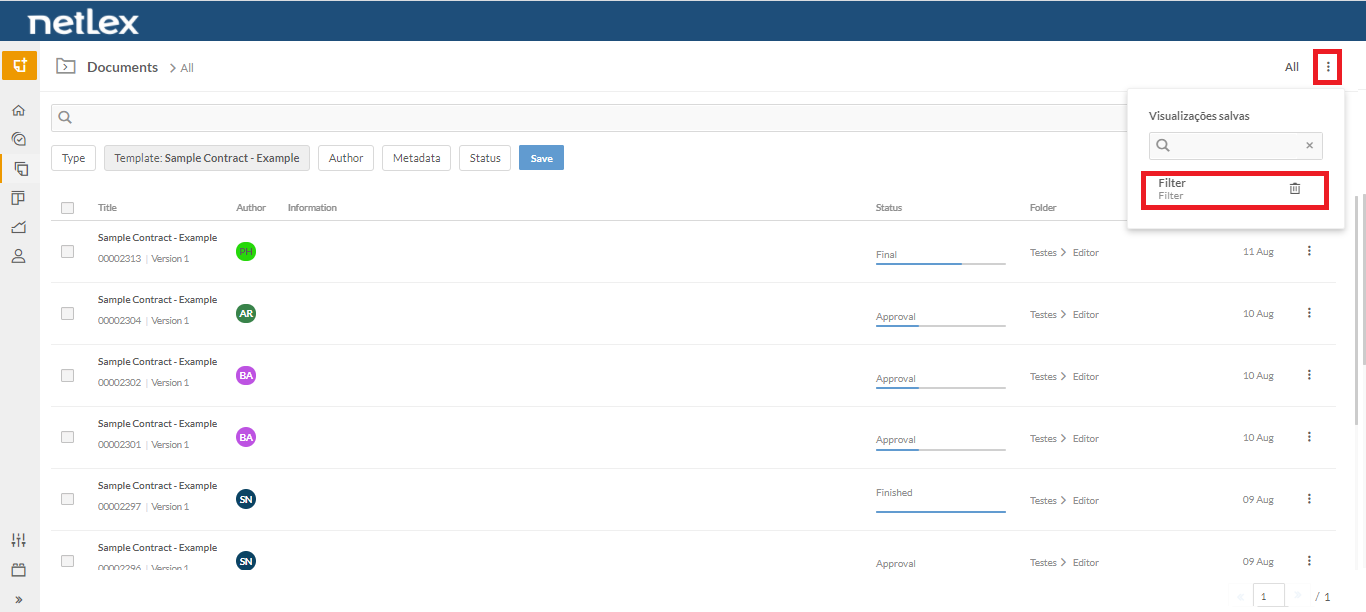Click the Documents folder icon in header
Viewport: 1366px width, 612px height.
pos(66,67)
